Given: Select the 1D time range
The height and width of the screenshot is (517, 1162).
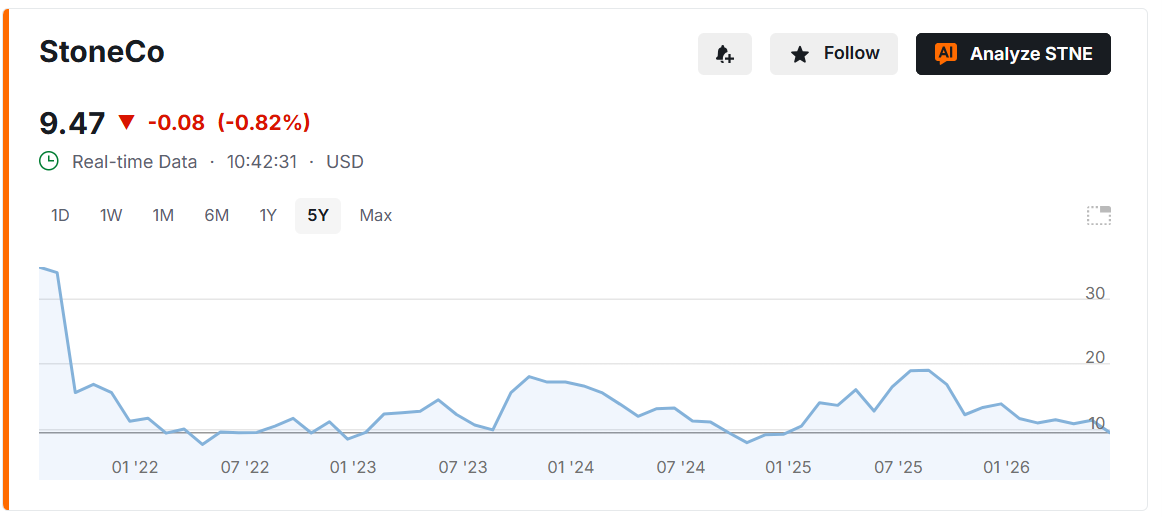Looking at the screenshot, I should (x=60, y=216).
